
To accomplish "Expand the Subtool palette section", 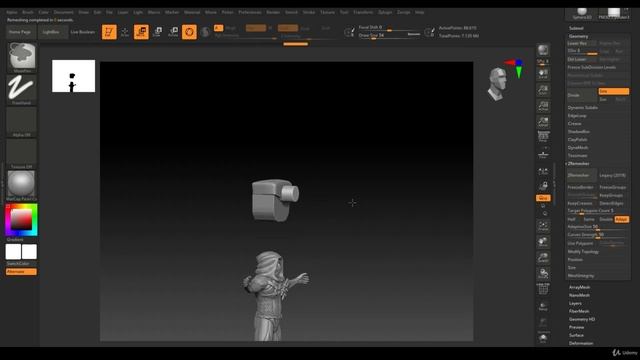I will [x=576, y=28].
